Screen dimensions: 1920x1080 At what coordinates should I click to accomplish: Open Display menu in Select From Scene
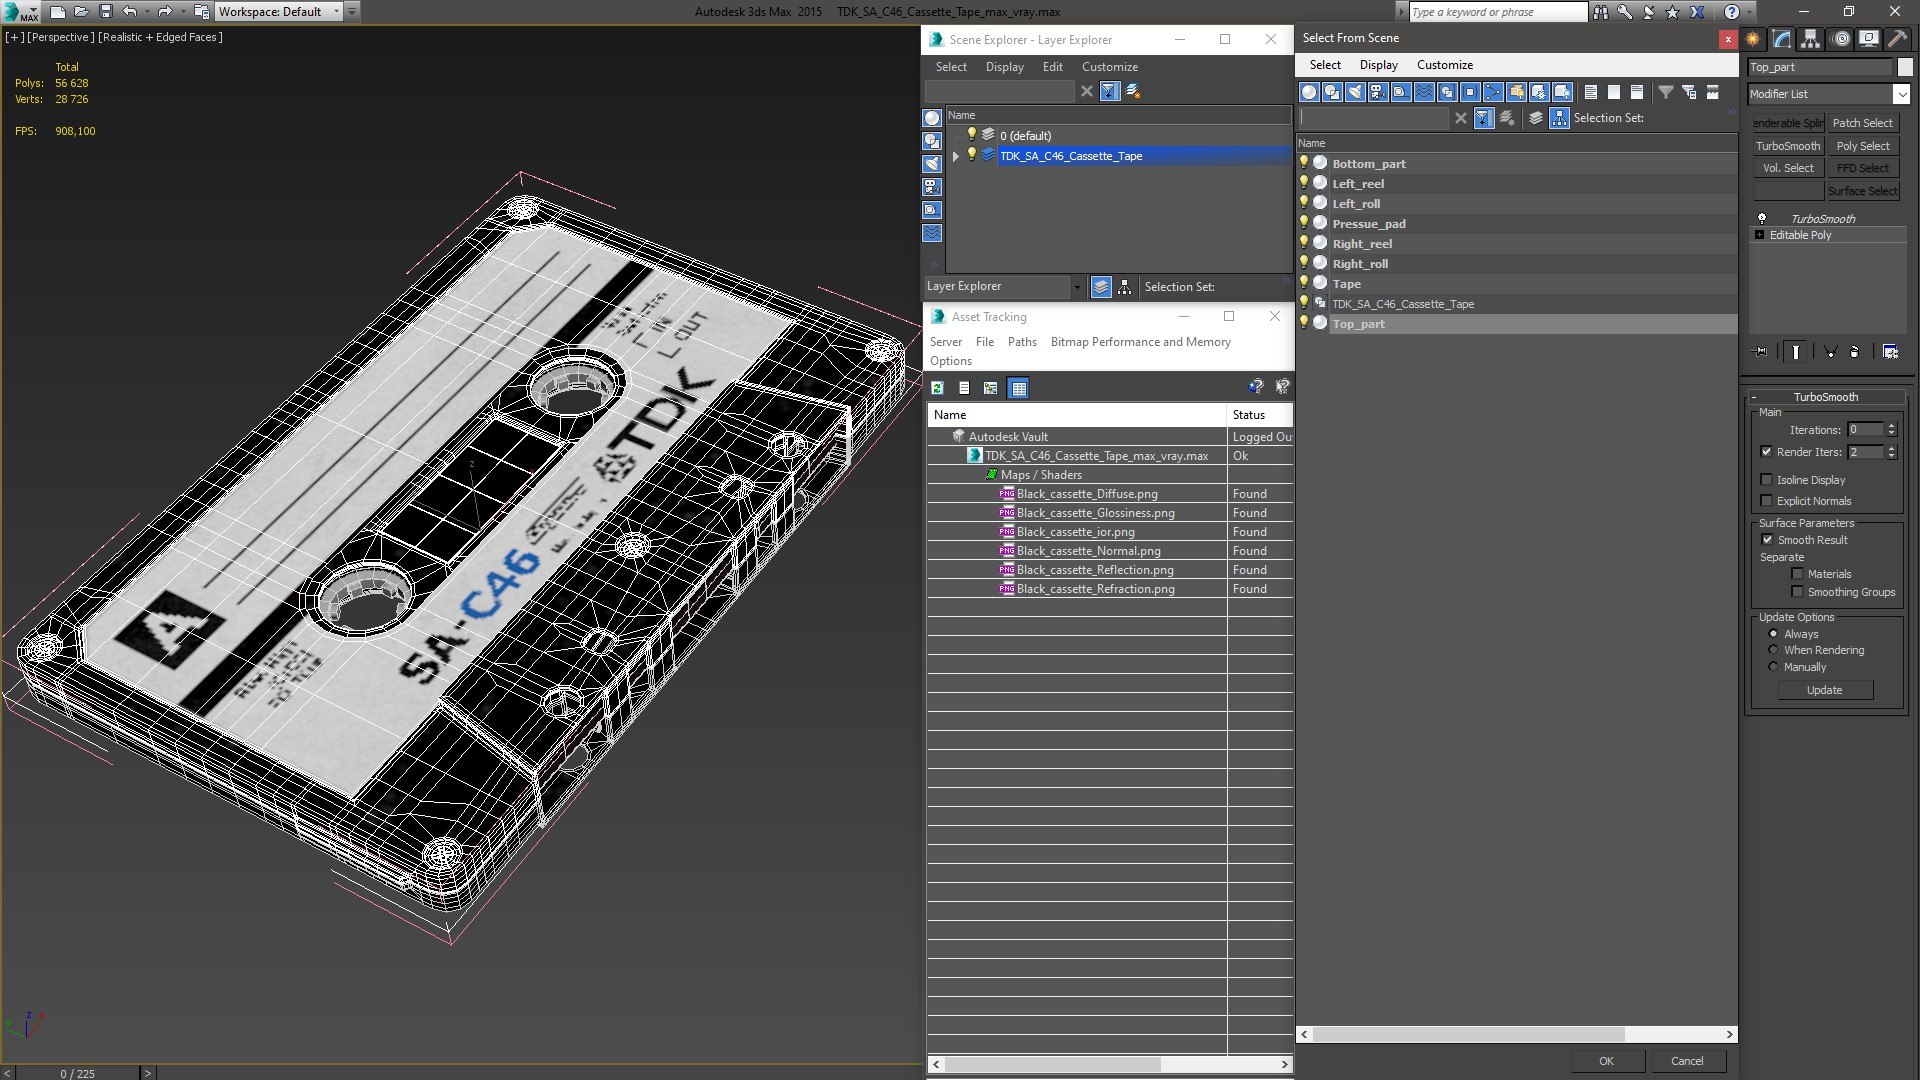tap(1378, 65)
